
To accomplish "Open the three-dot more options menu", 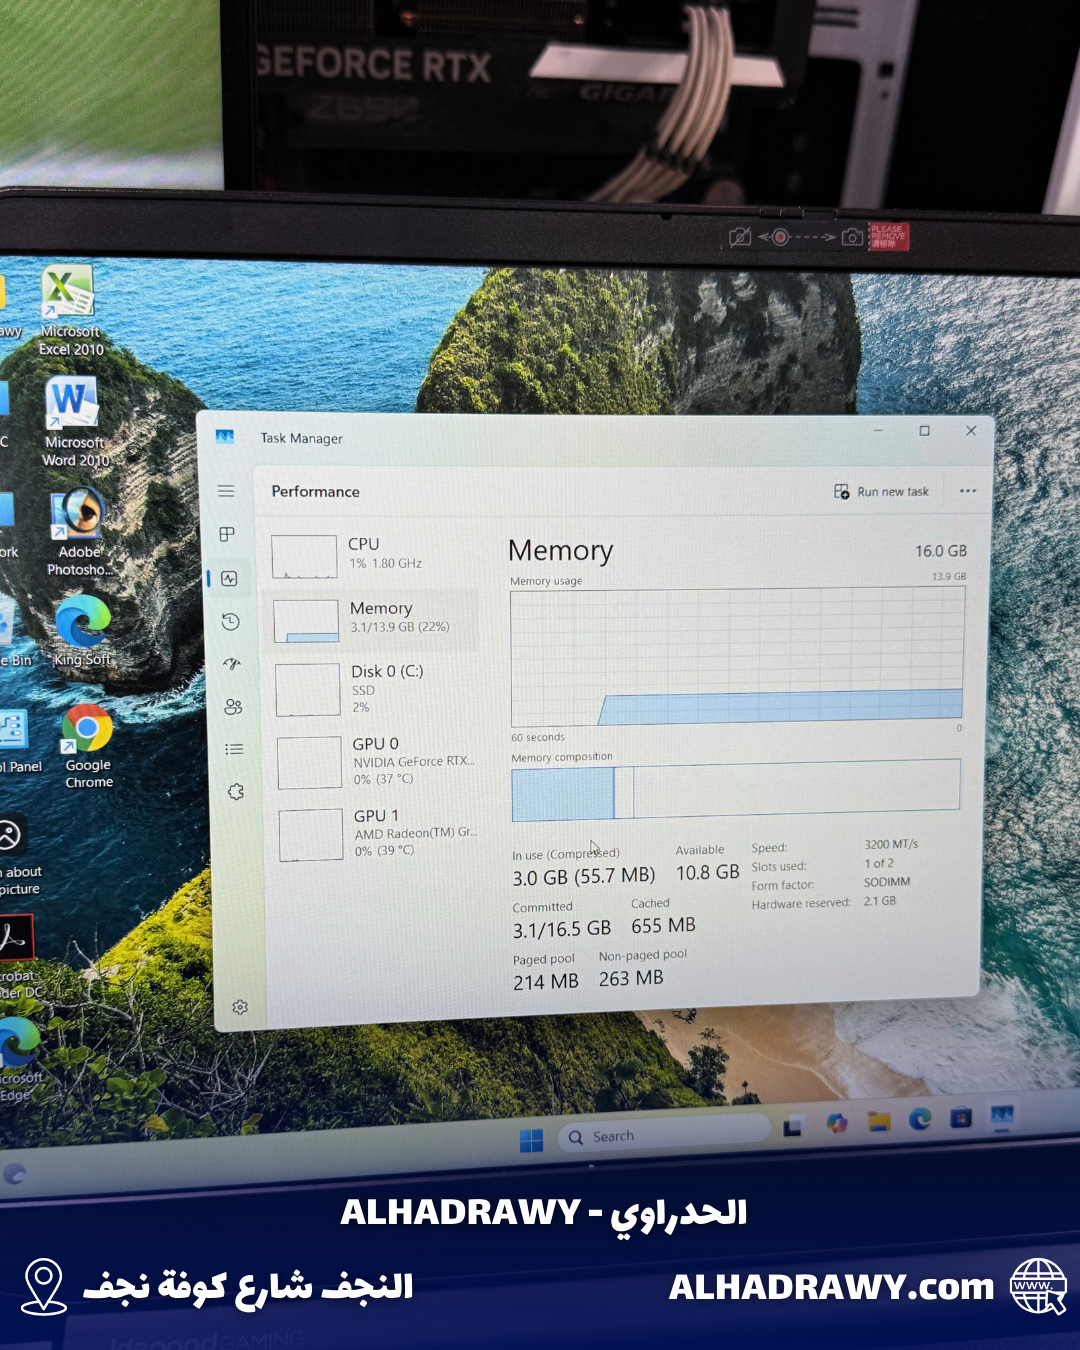I will pyautogui.click(x=967, y=491).
